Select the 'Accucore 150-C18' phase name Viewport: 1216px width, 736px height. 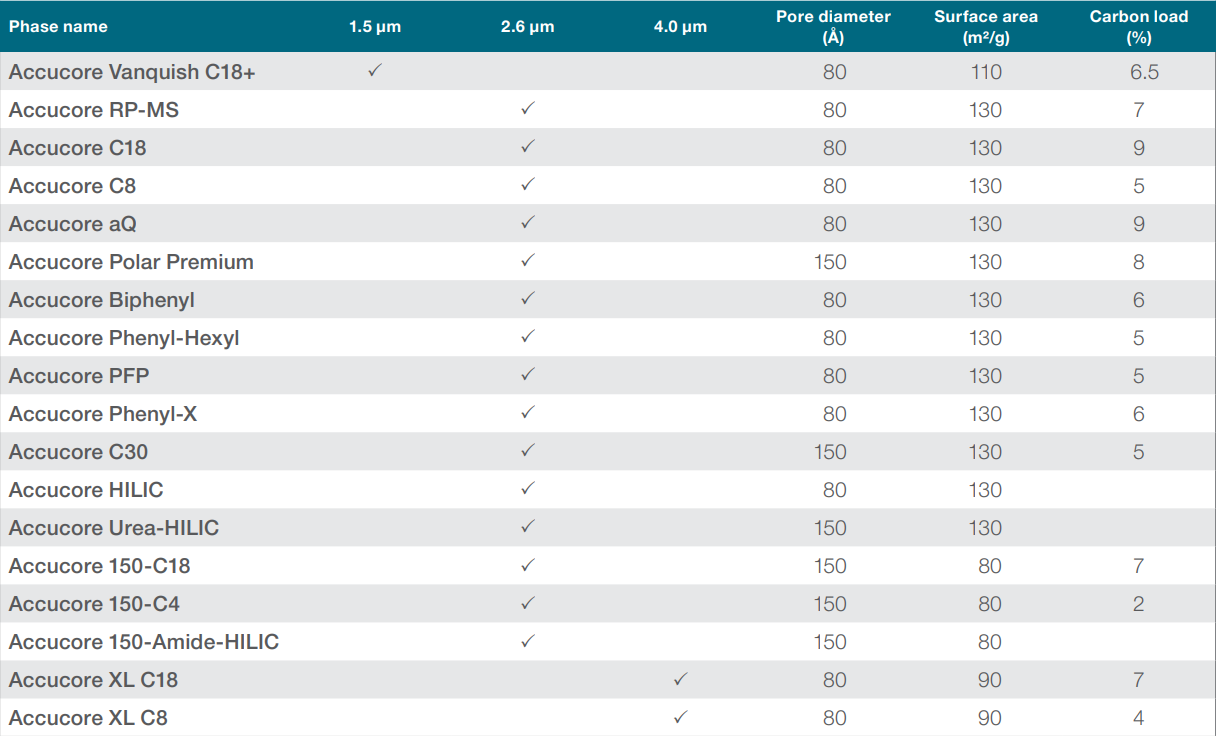click(x=100, y=566)
